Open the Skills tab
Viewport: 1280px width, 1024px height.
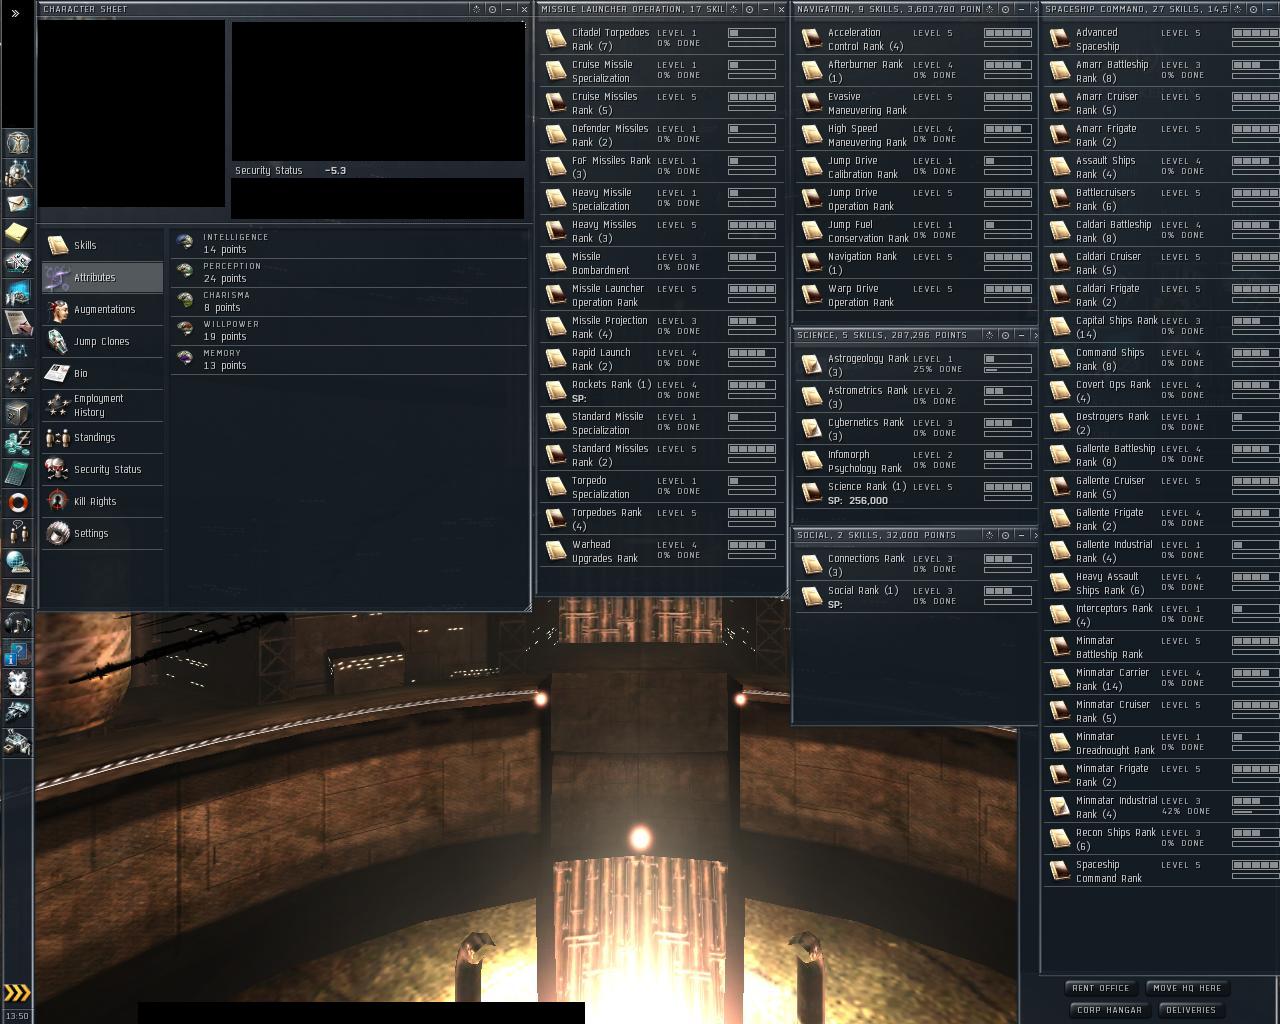coord(102,245)
